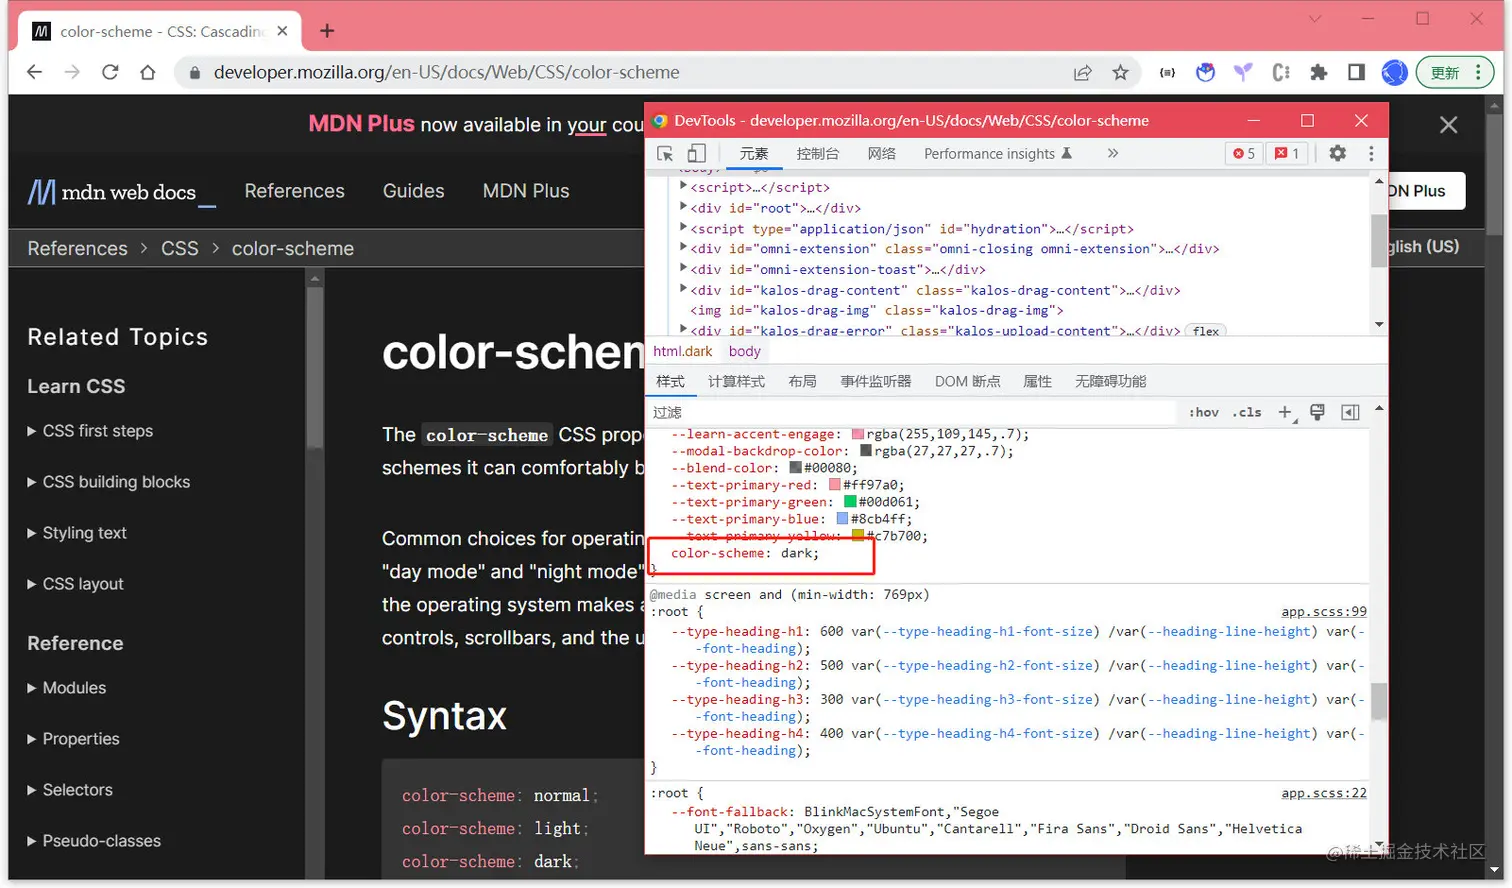Click the share page icon in address bar
This screenshot has height=888, width=1512.
(x=1082, y=72)
